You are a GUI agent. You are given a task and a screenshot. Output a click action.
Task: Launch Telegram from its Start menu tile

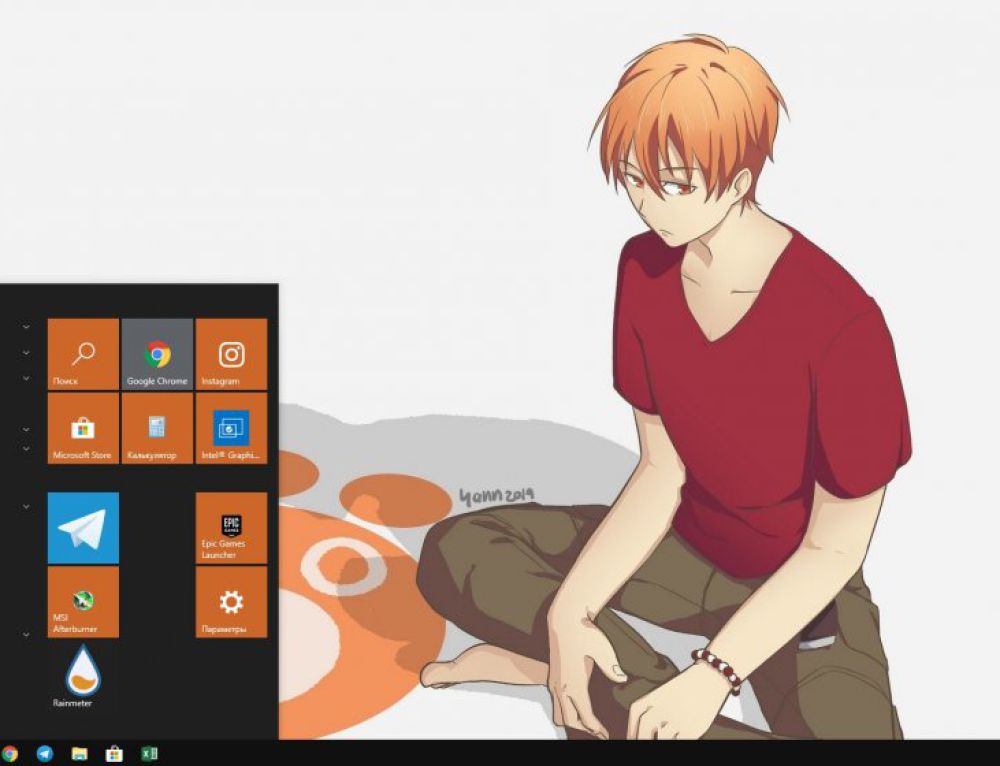82,528
